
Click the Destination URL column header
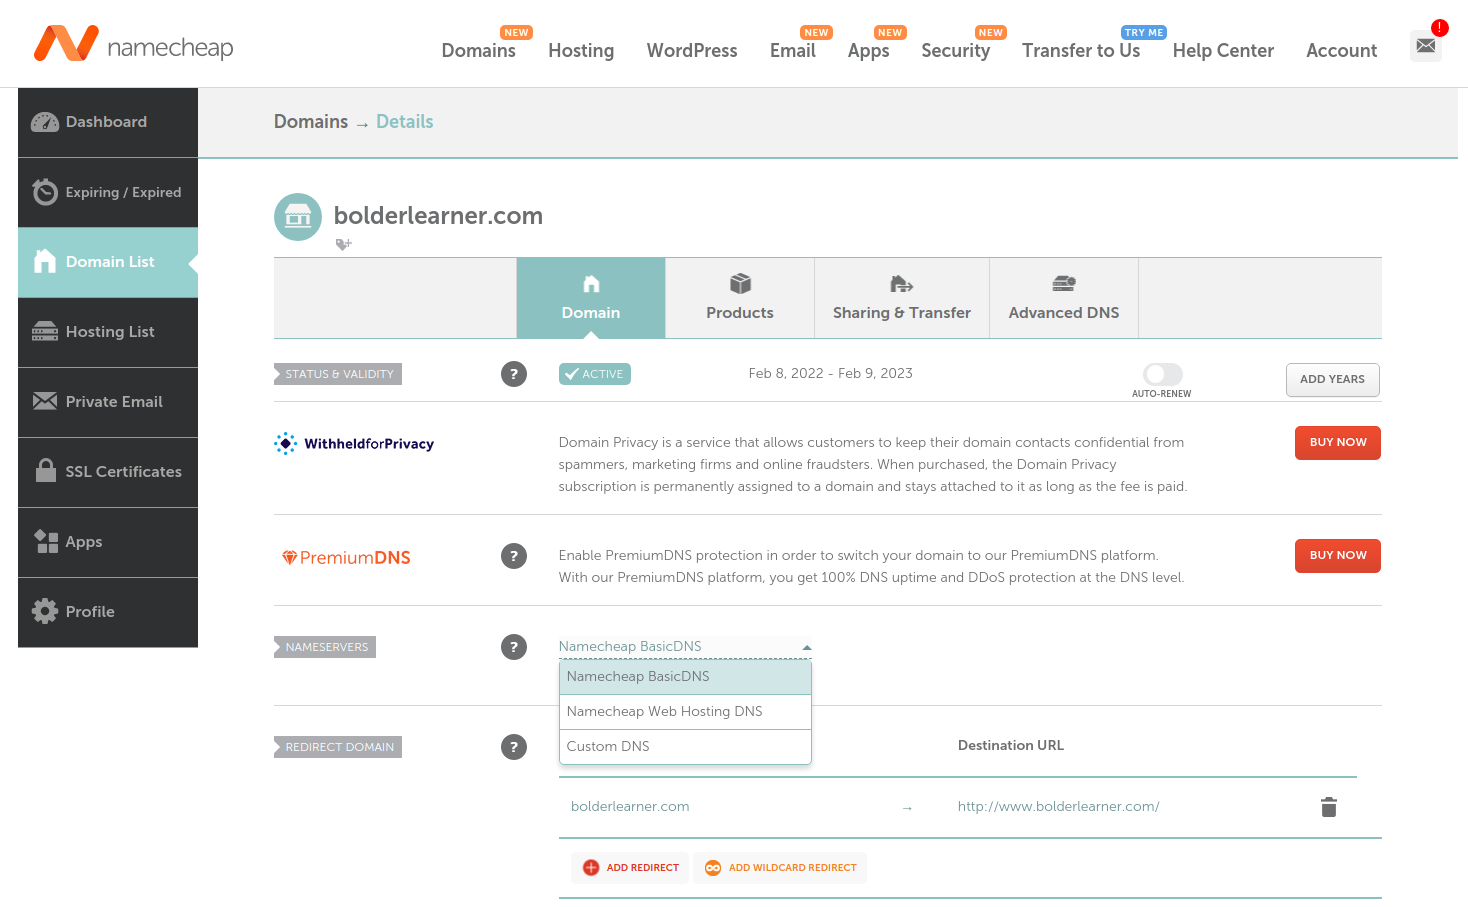coord(1011,746)
